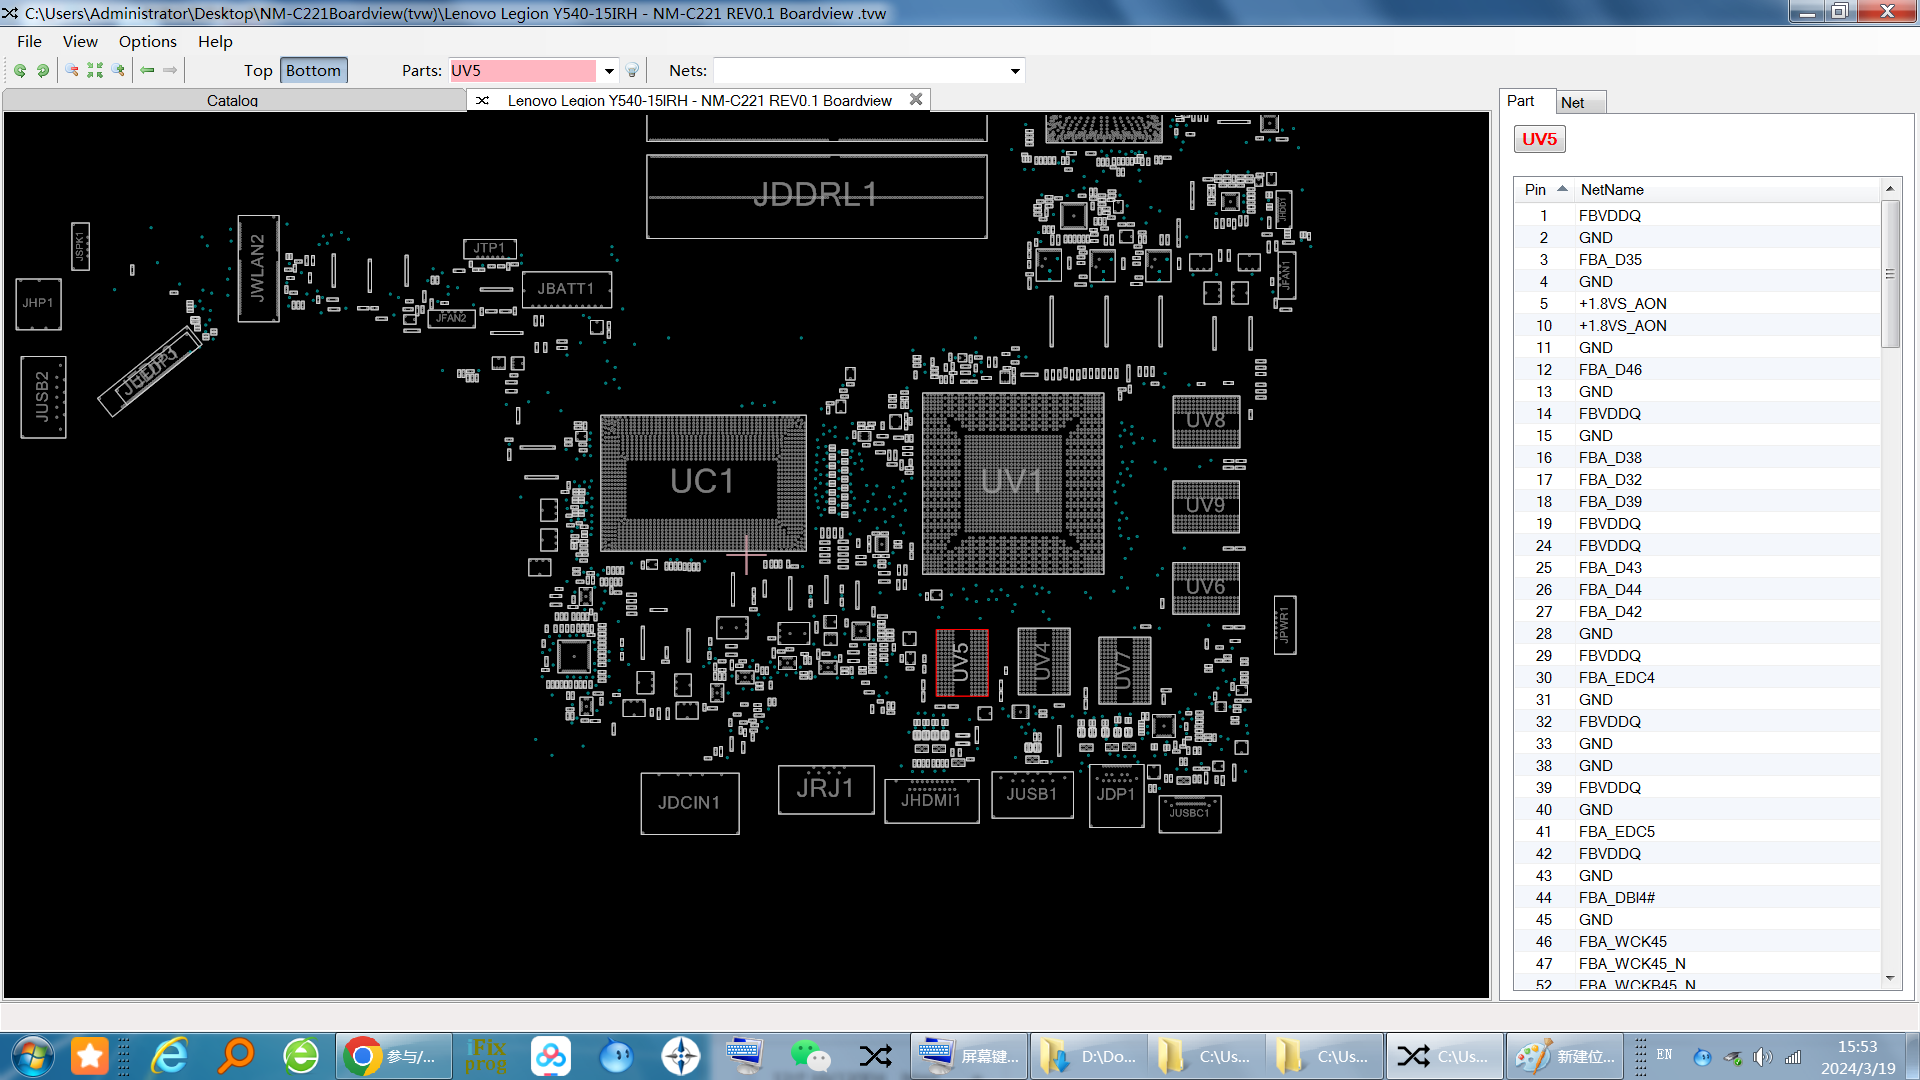Open Chrome taskbar window

click(393, 1056)
